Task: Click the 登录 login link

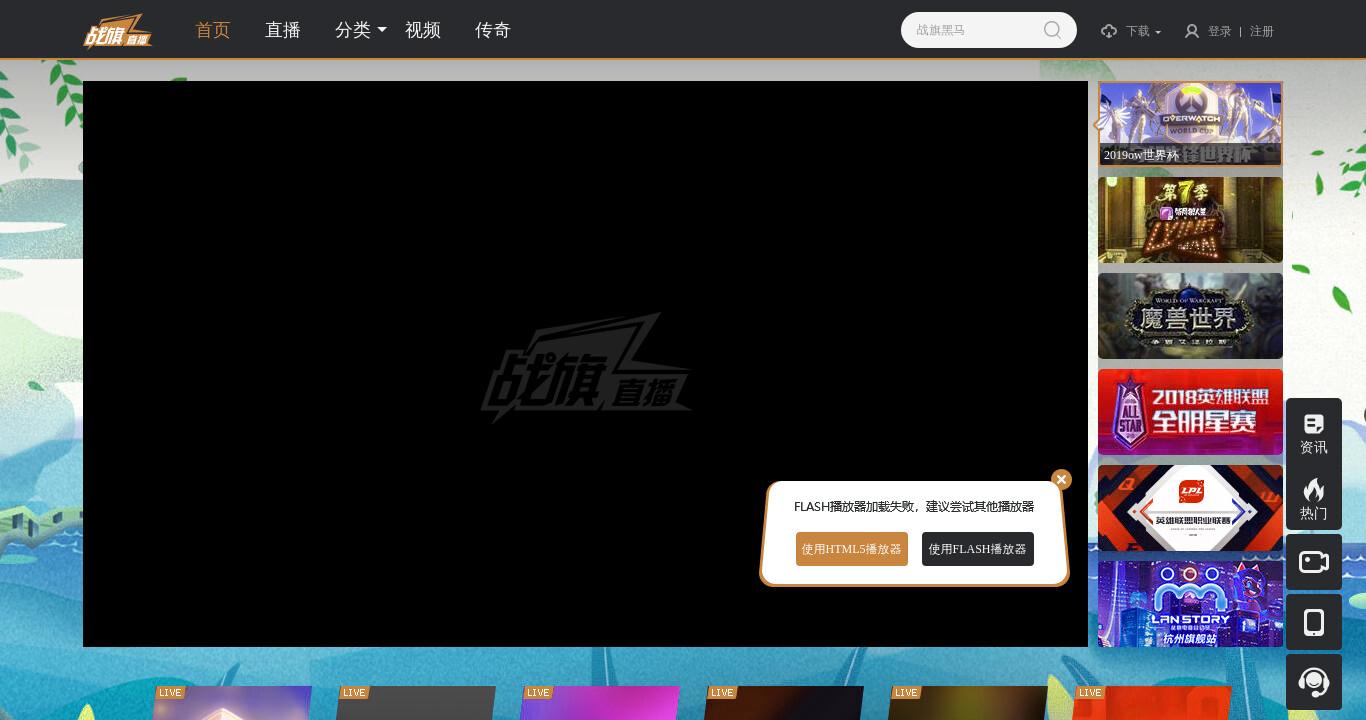Action: coord(1220,31)
